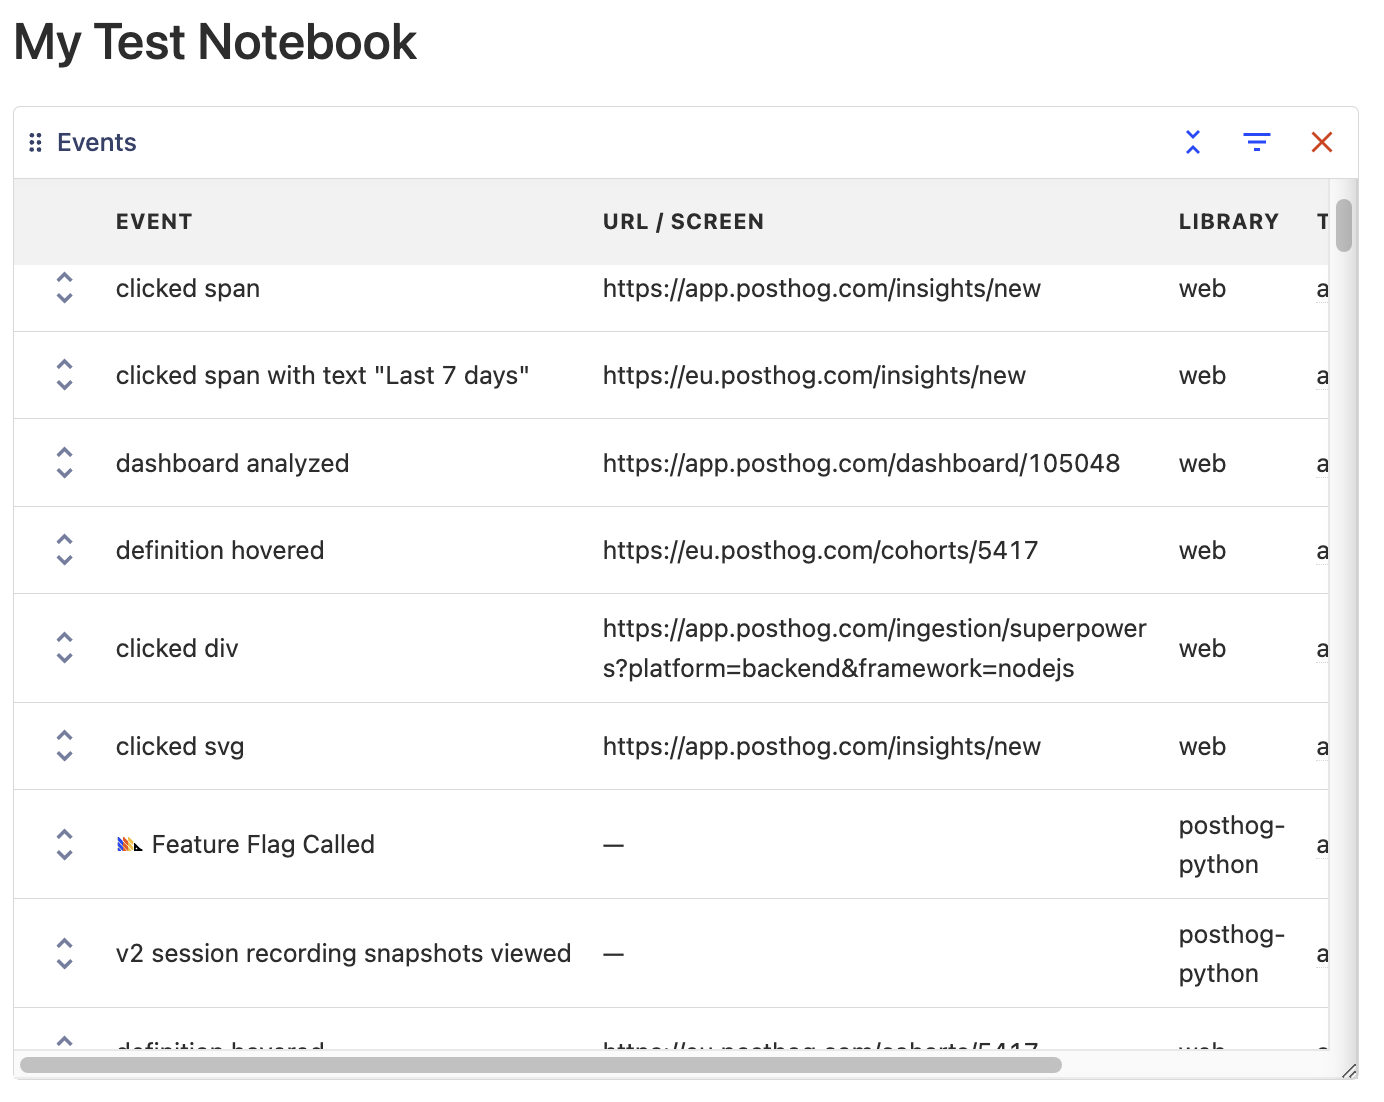Expand the "clicked span" event row
The width and height of the screenshot is (1384, 1102).
tap(65, 288)
